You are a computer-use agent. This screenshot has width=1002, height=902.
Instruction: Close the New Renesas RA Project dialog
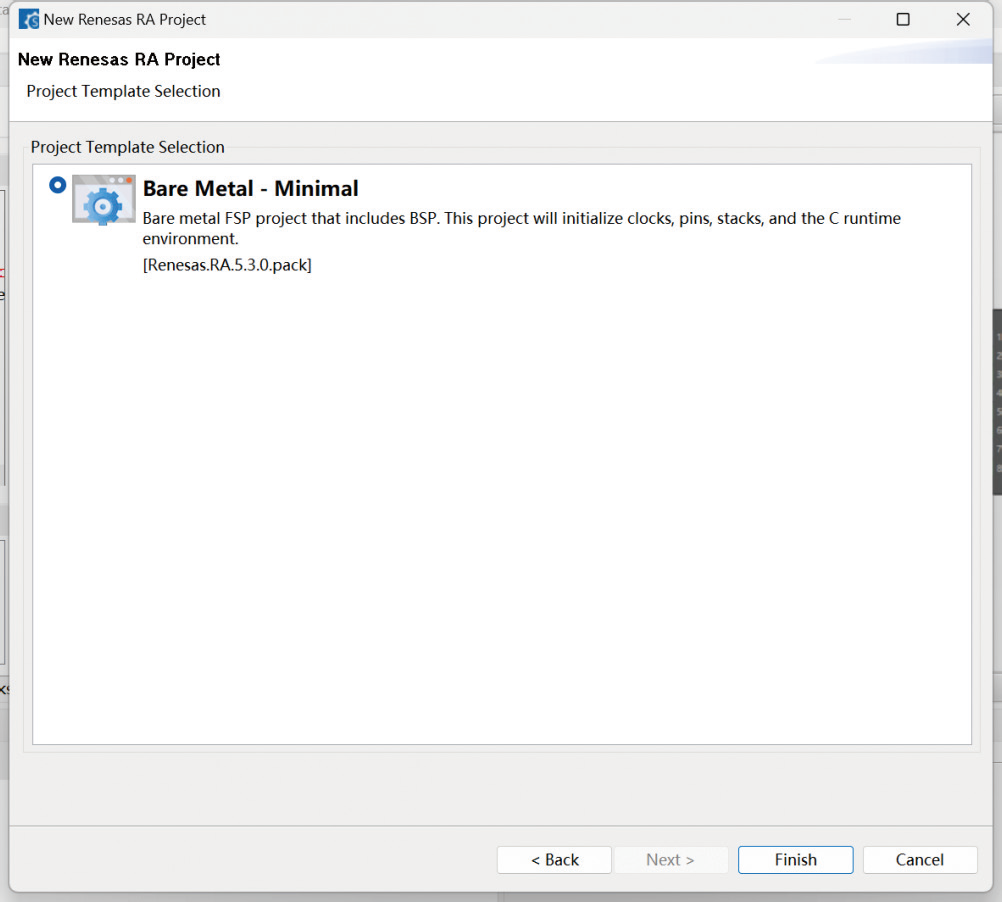click(963, 19)
